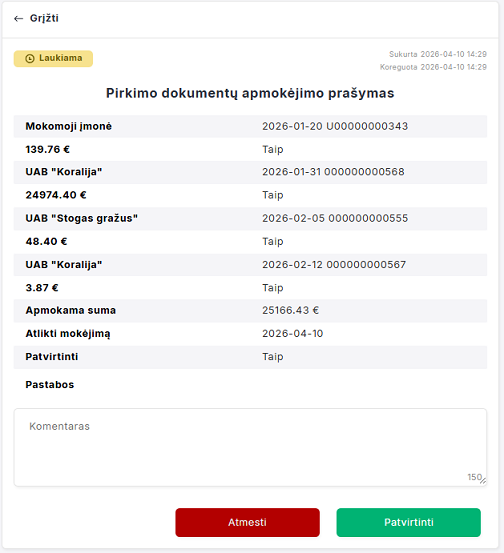Select the total 25166.43 €

pyautogui.click(x=290, y=310)
